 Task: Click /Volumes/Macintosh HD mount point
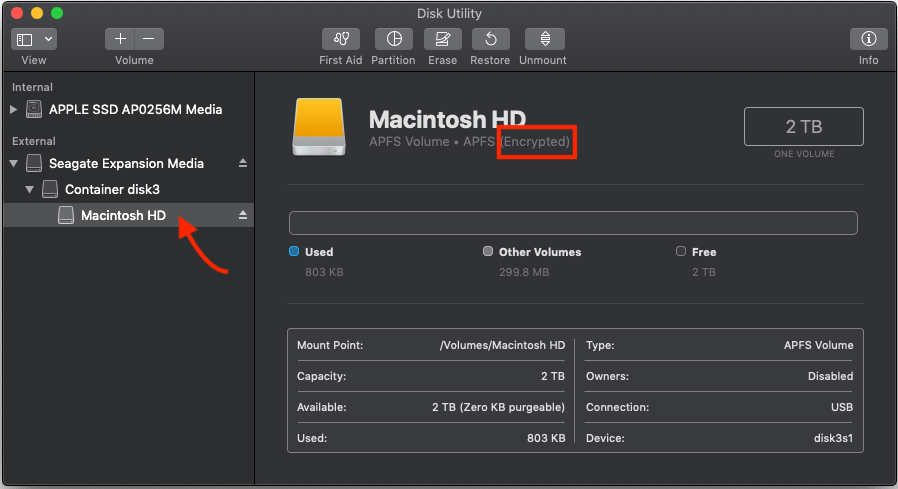(502, 345)
